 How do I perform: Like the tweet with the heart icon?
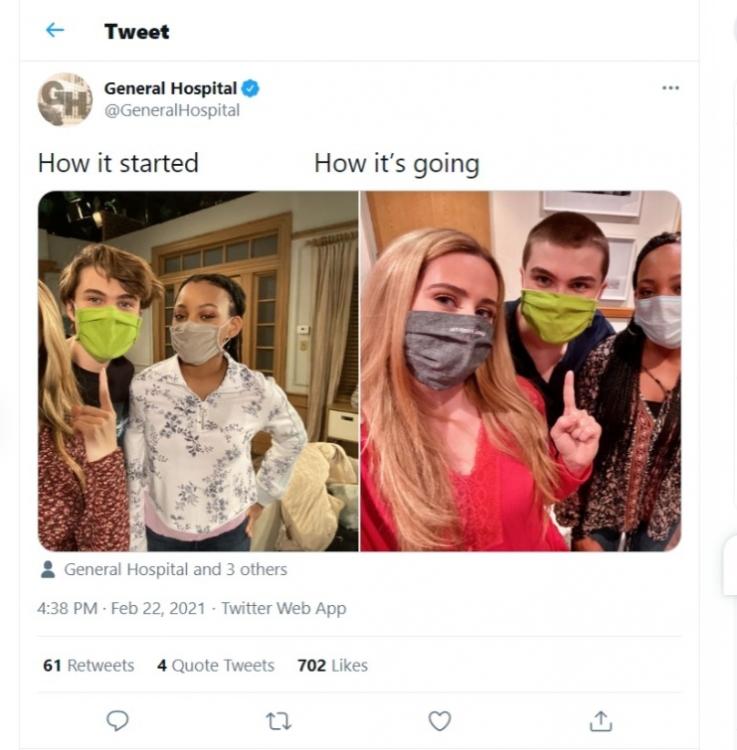[439, 720]
